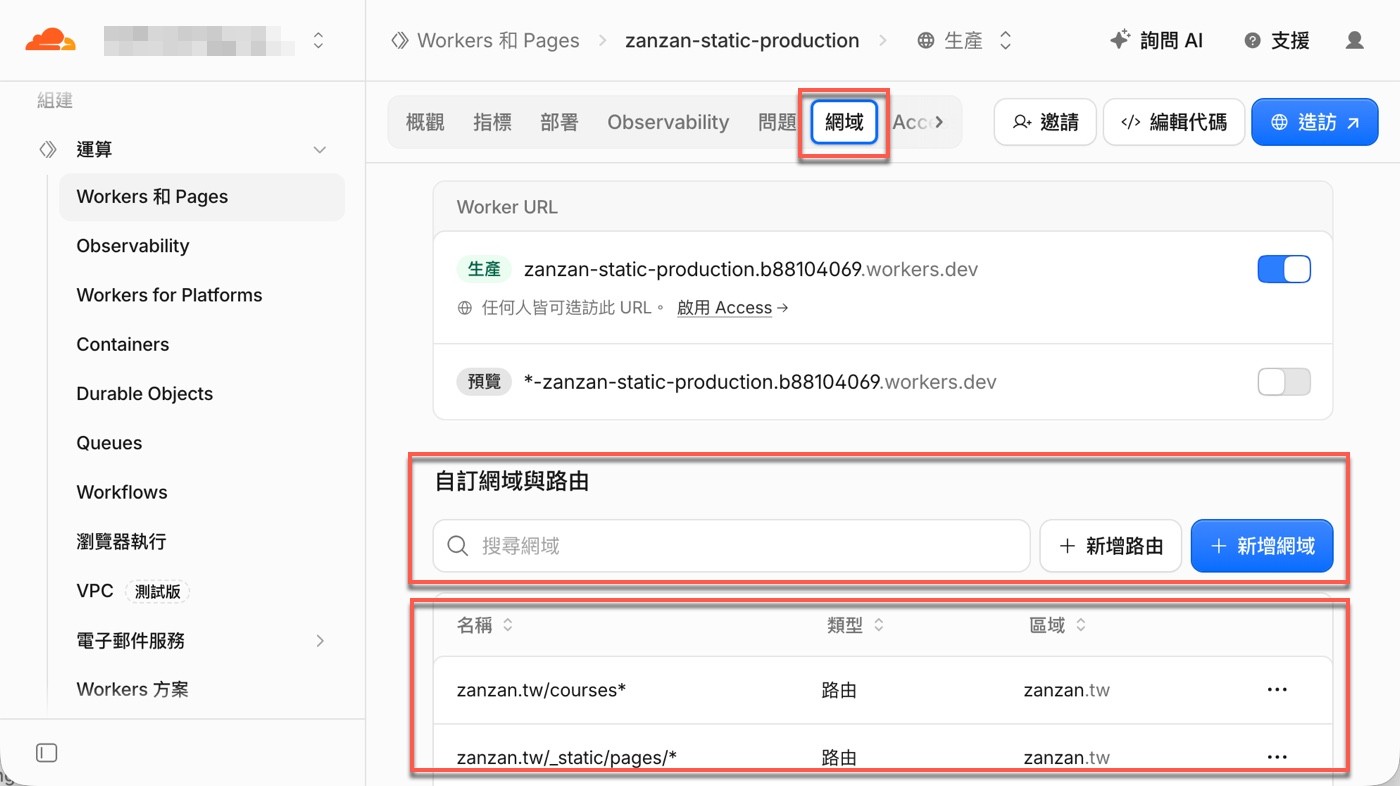Sort table by 區域 column
The width and height of the screenshot is (1400, 786).
click(x=1057, y=625)
